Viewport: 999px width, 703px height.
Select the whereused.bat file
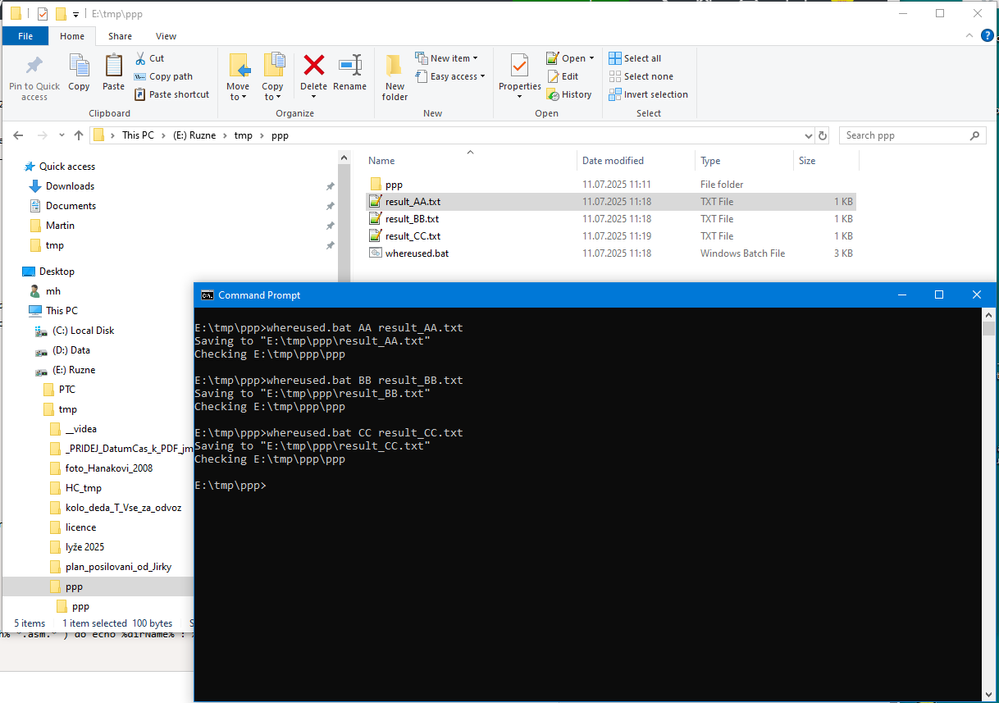coord(417,254)
